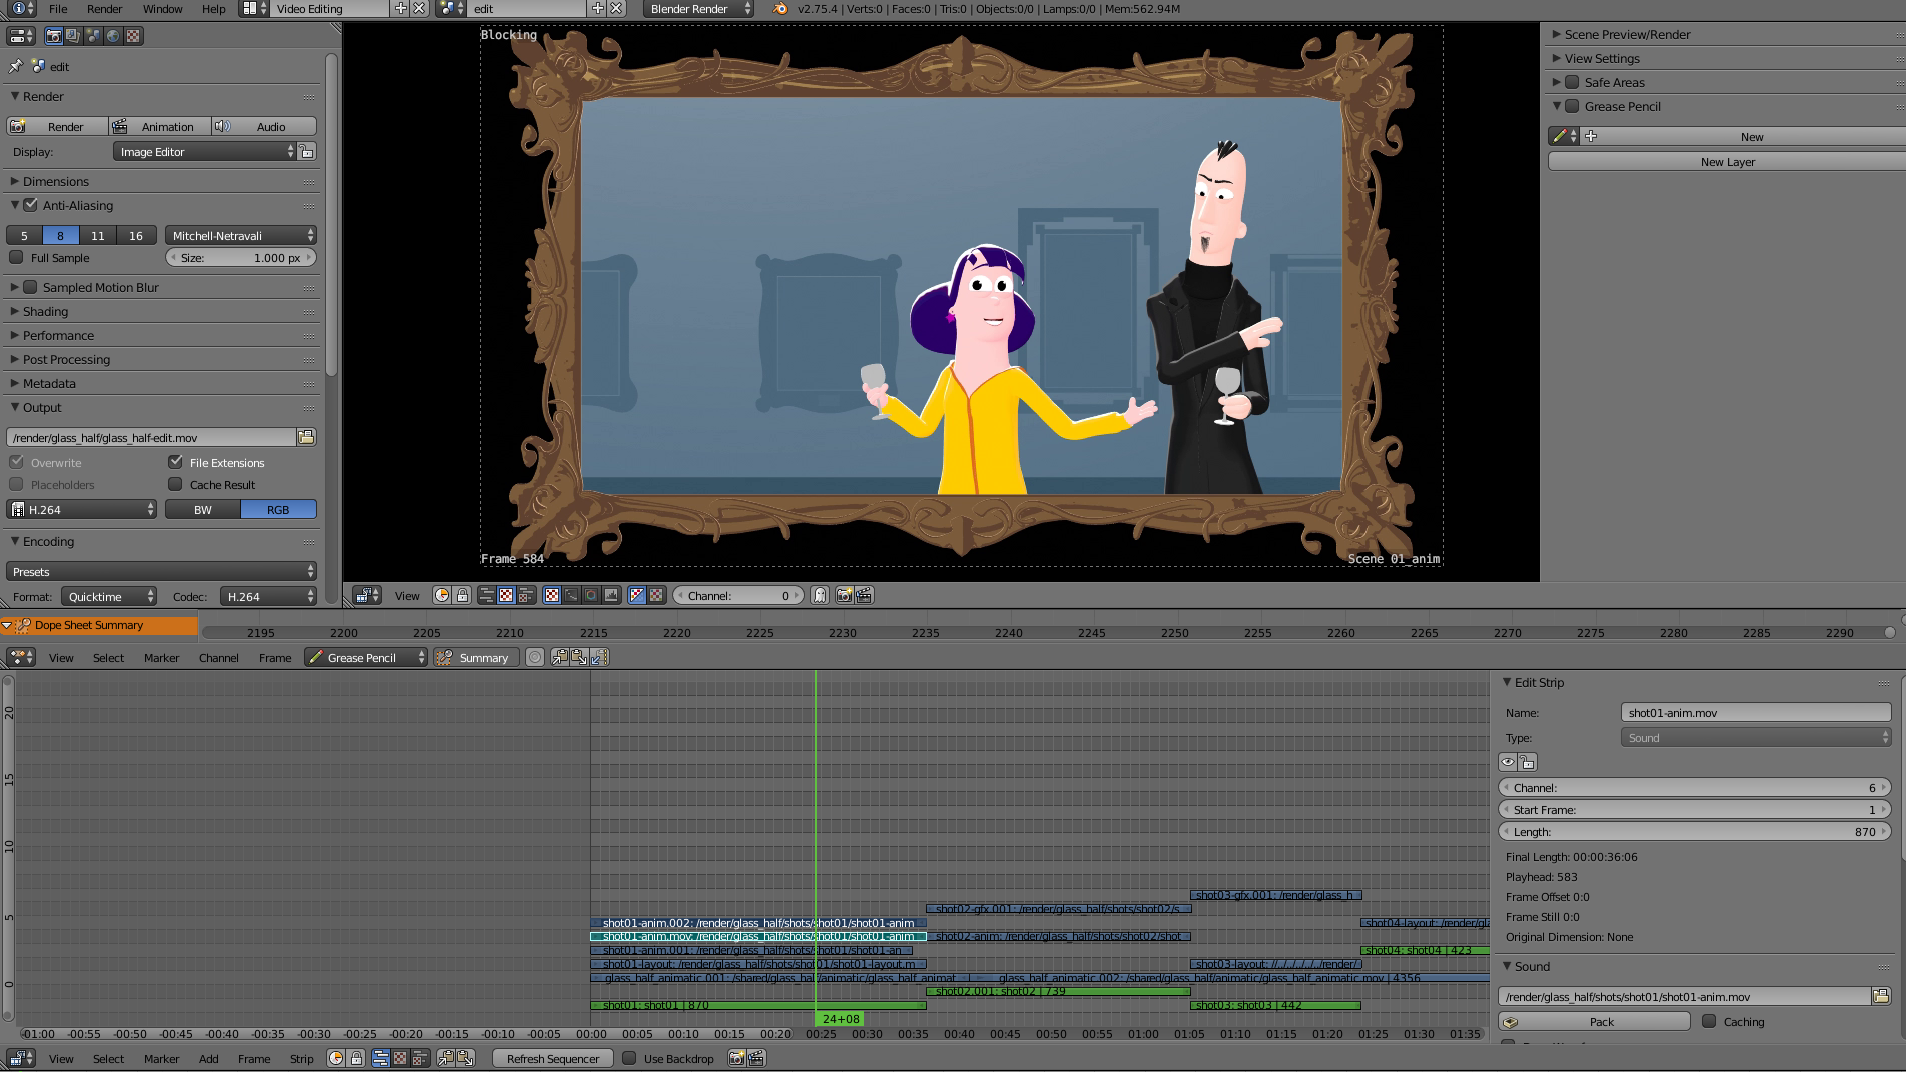The height and width of the screenshot is (1072, 1906).
Task: Click the anti-aliasing Size value slider
Action: tap(241, 258)
